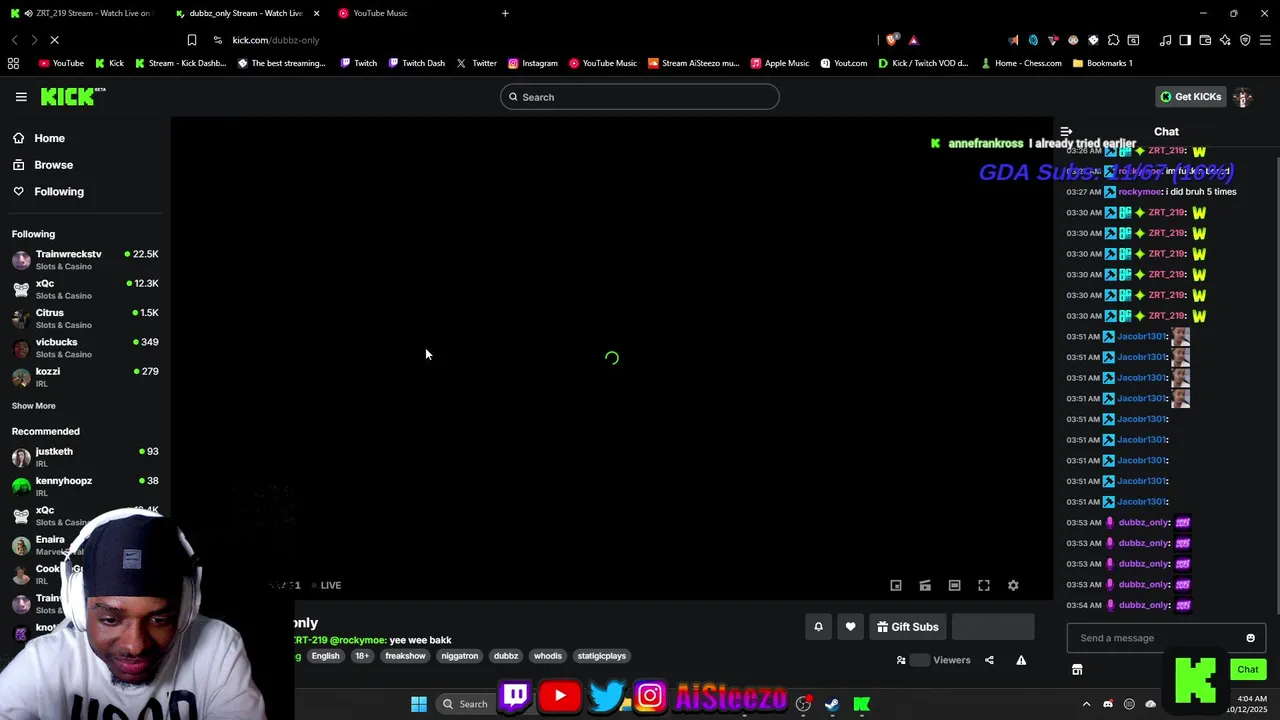Open the Windows Start menu

click(x=419, y=704)
